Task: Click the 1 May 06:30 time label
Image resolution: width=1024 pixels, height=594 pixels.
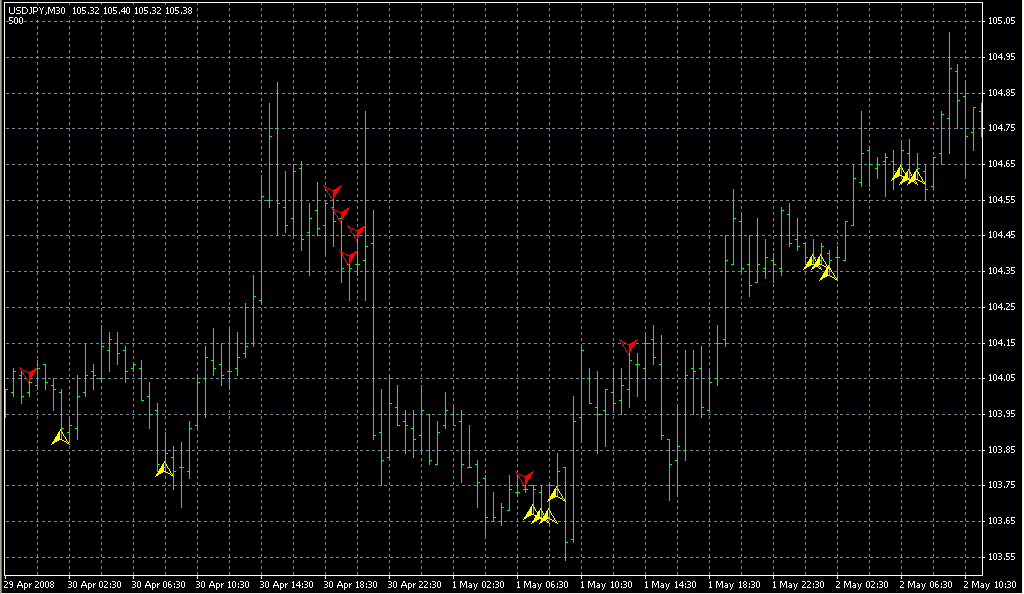Action: [x=542, y=585]
